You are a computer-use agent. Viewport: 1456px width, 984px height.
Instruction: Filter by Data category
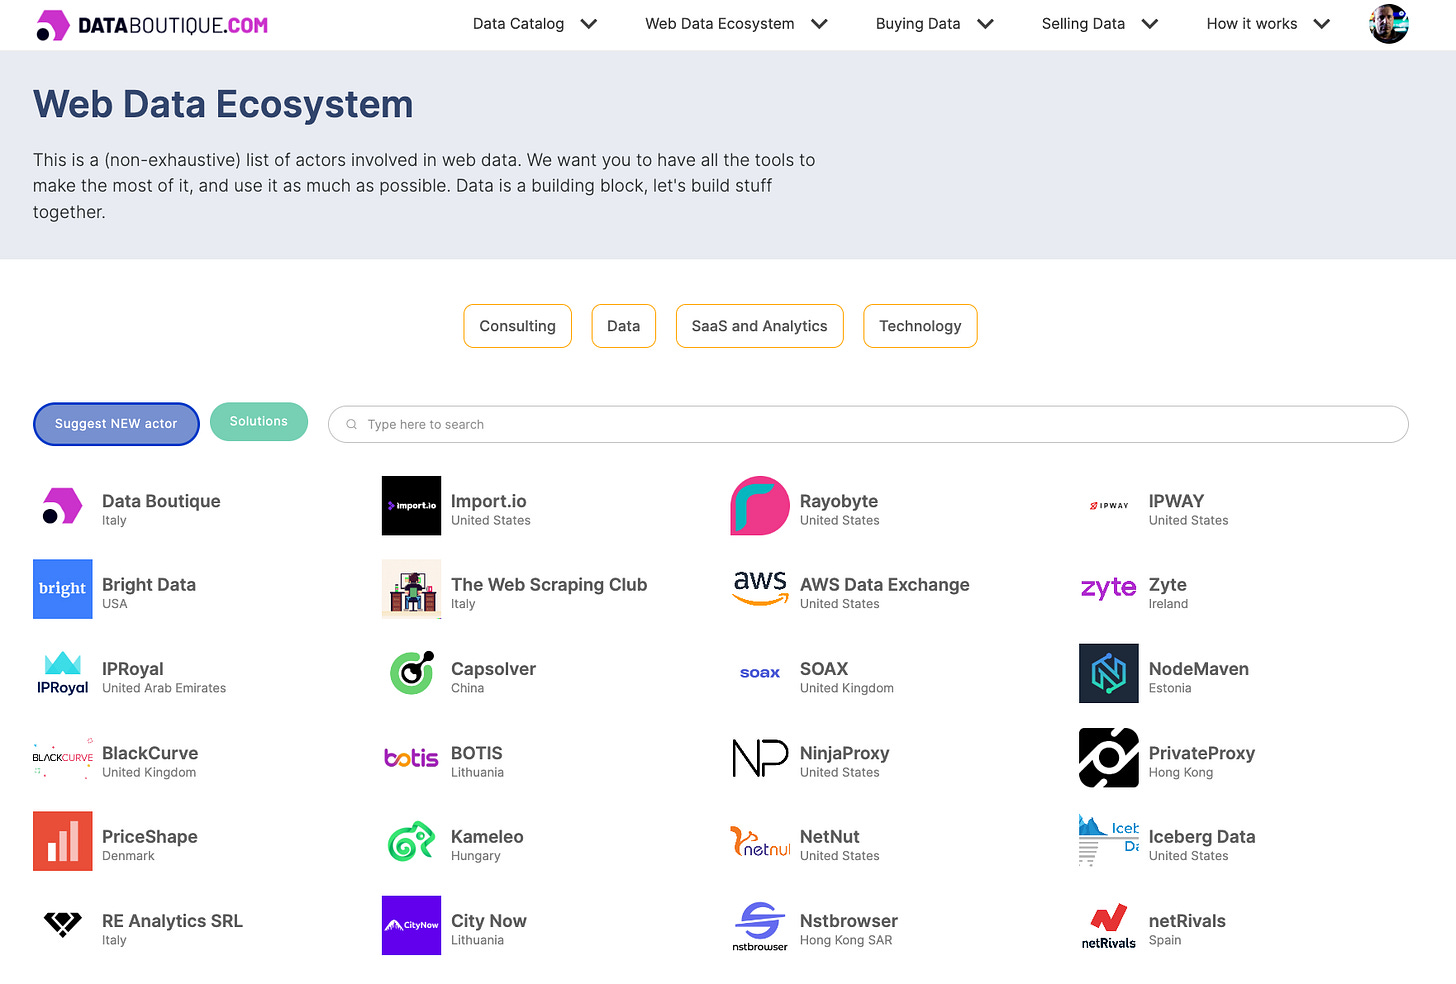[623, 326]
